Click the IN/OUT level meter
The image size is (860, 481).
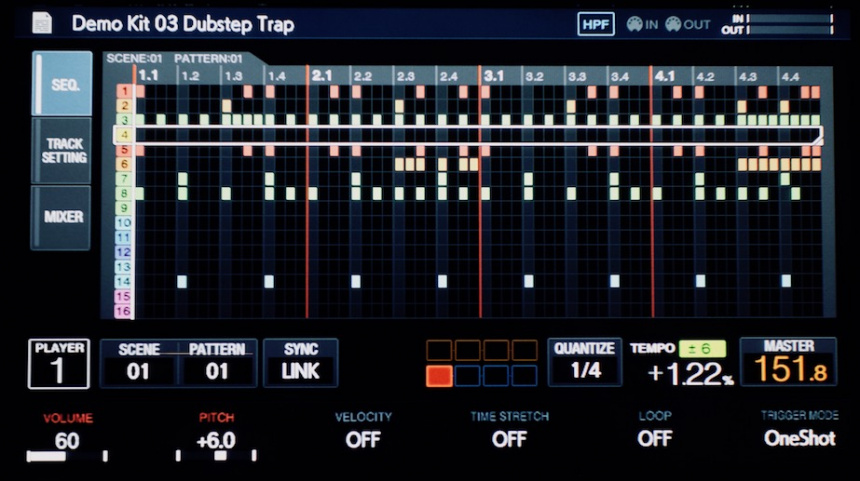[x=778, y=24]
